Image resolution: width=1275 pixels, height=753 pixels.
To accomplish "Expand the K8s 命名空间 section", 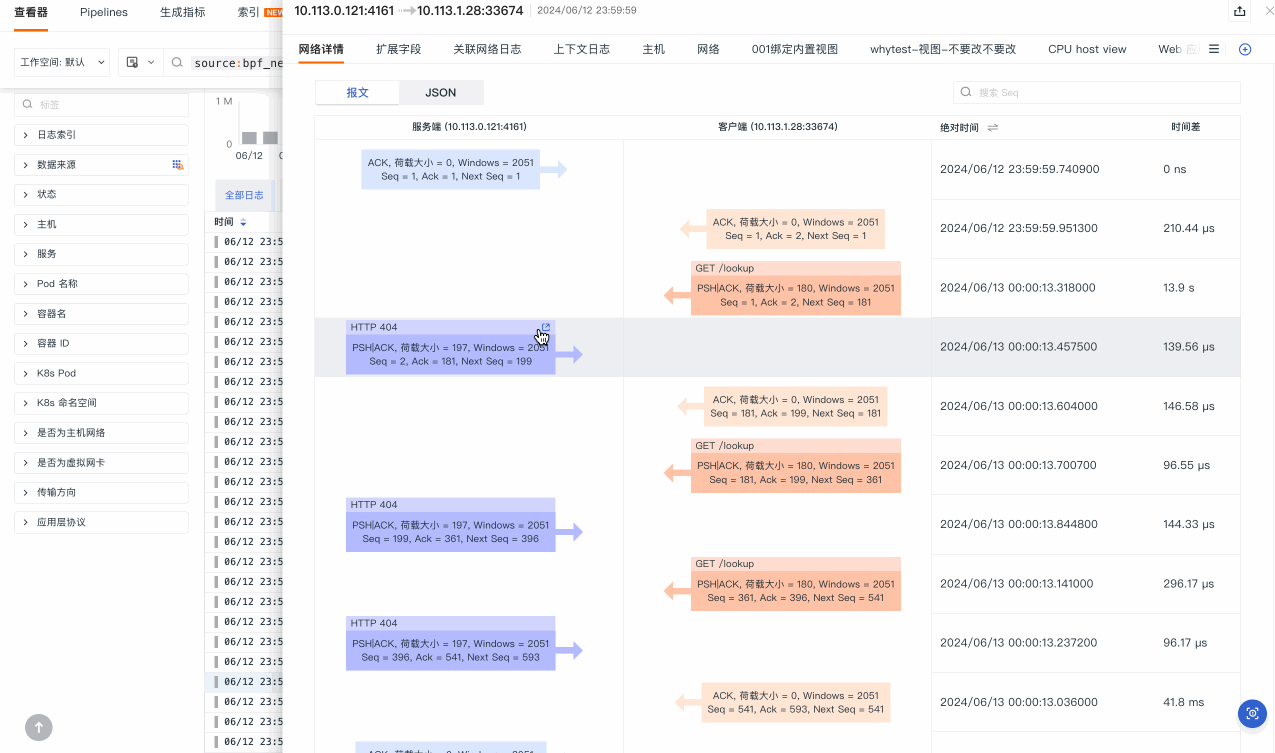I will (101, 403).
